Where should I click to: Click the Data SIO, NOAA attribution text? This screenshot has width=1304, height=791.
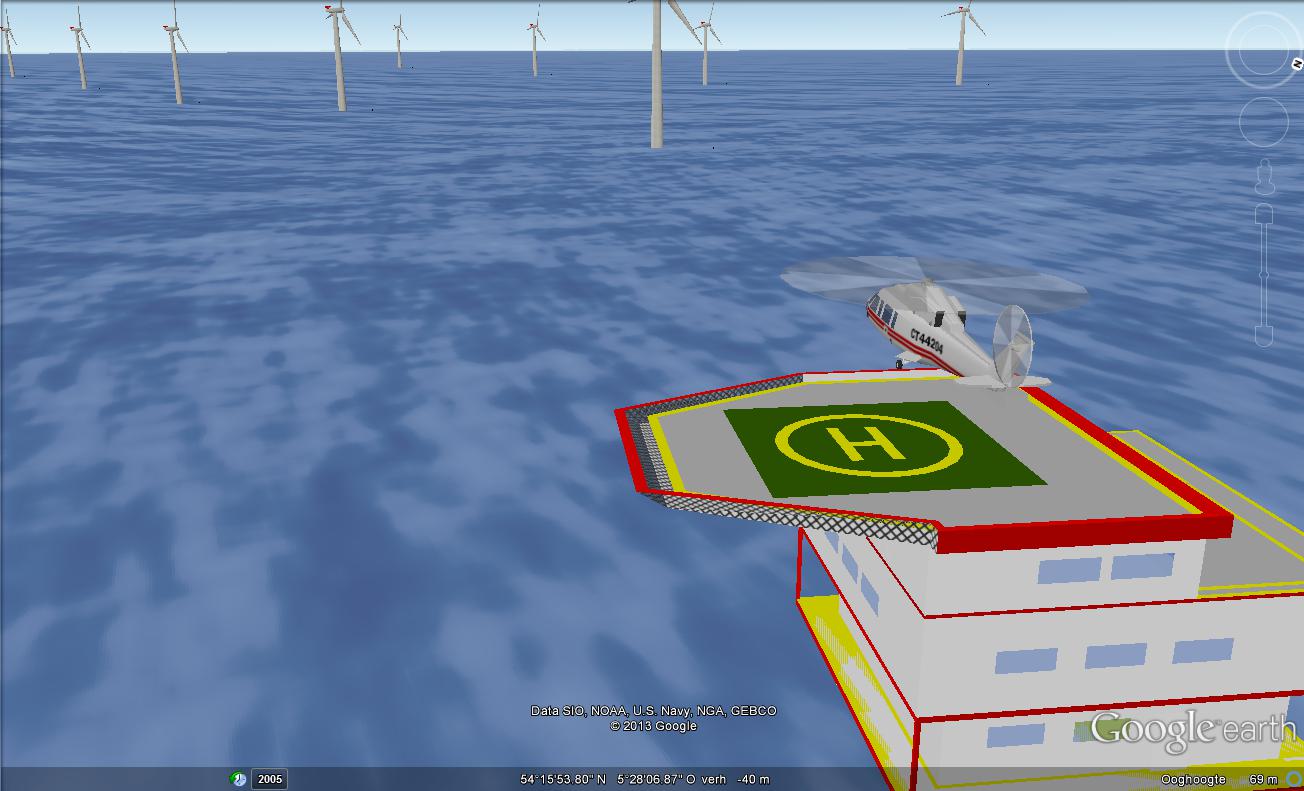pyautogui.click(x=653, y=711)
